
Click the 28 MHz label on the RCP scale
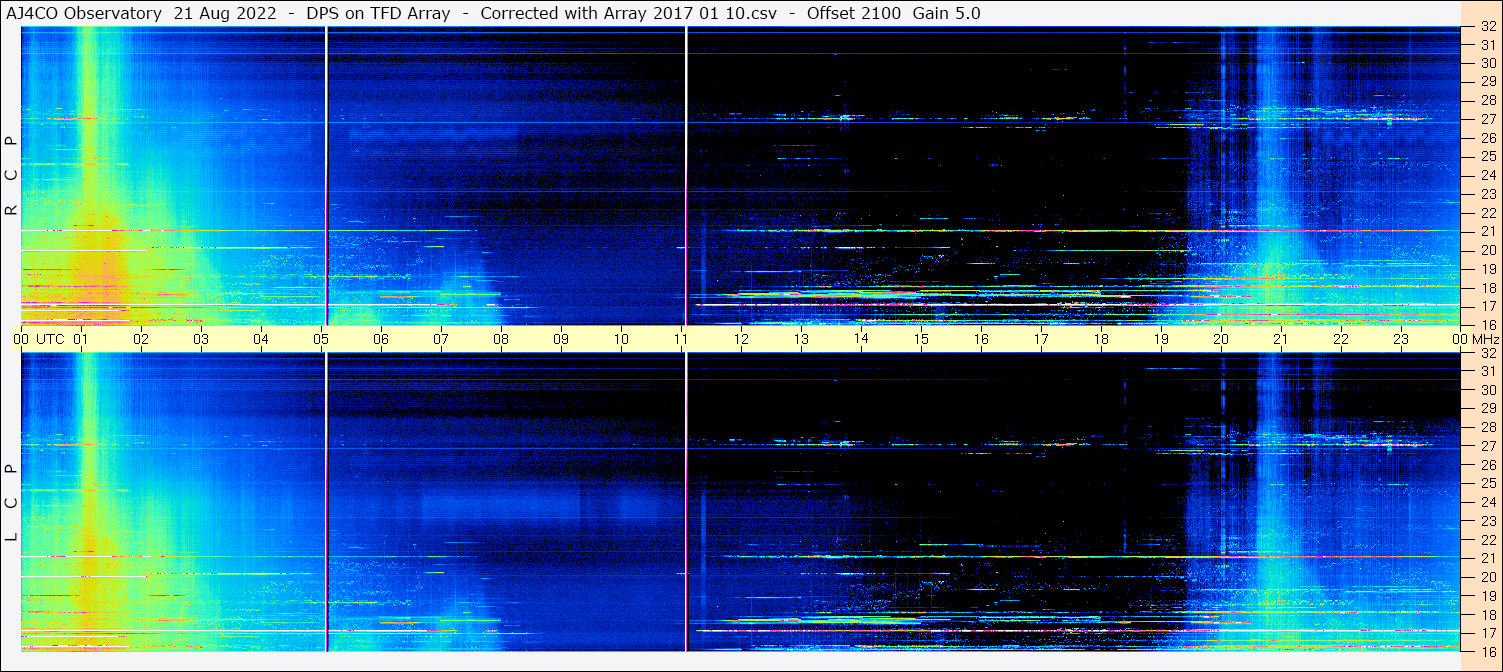point(1487,100)
